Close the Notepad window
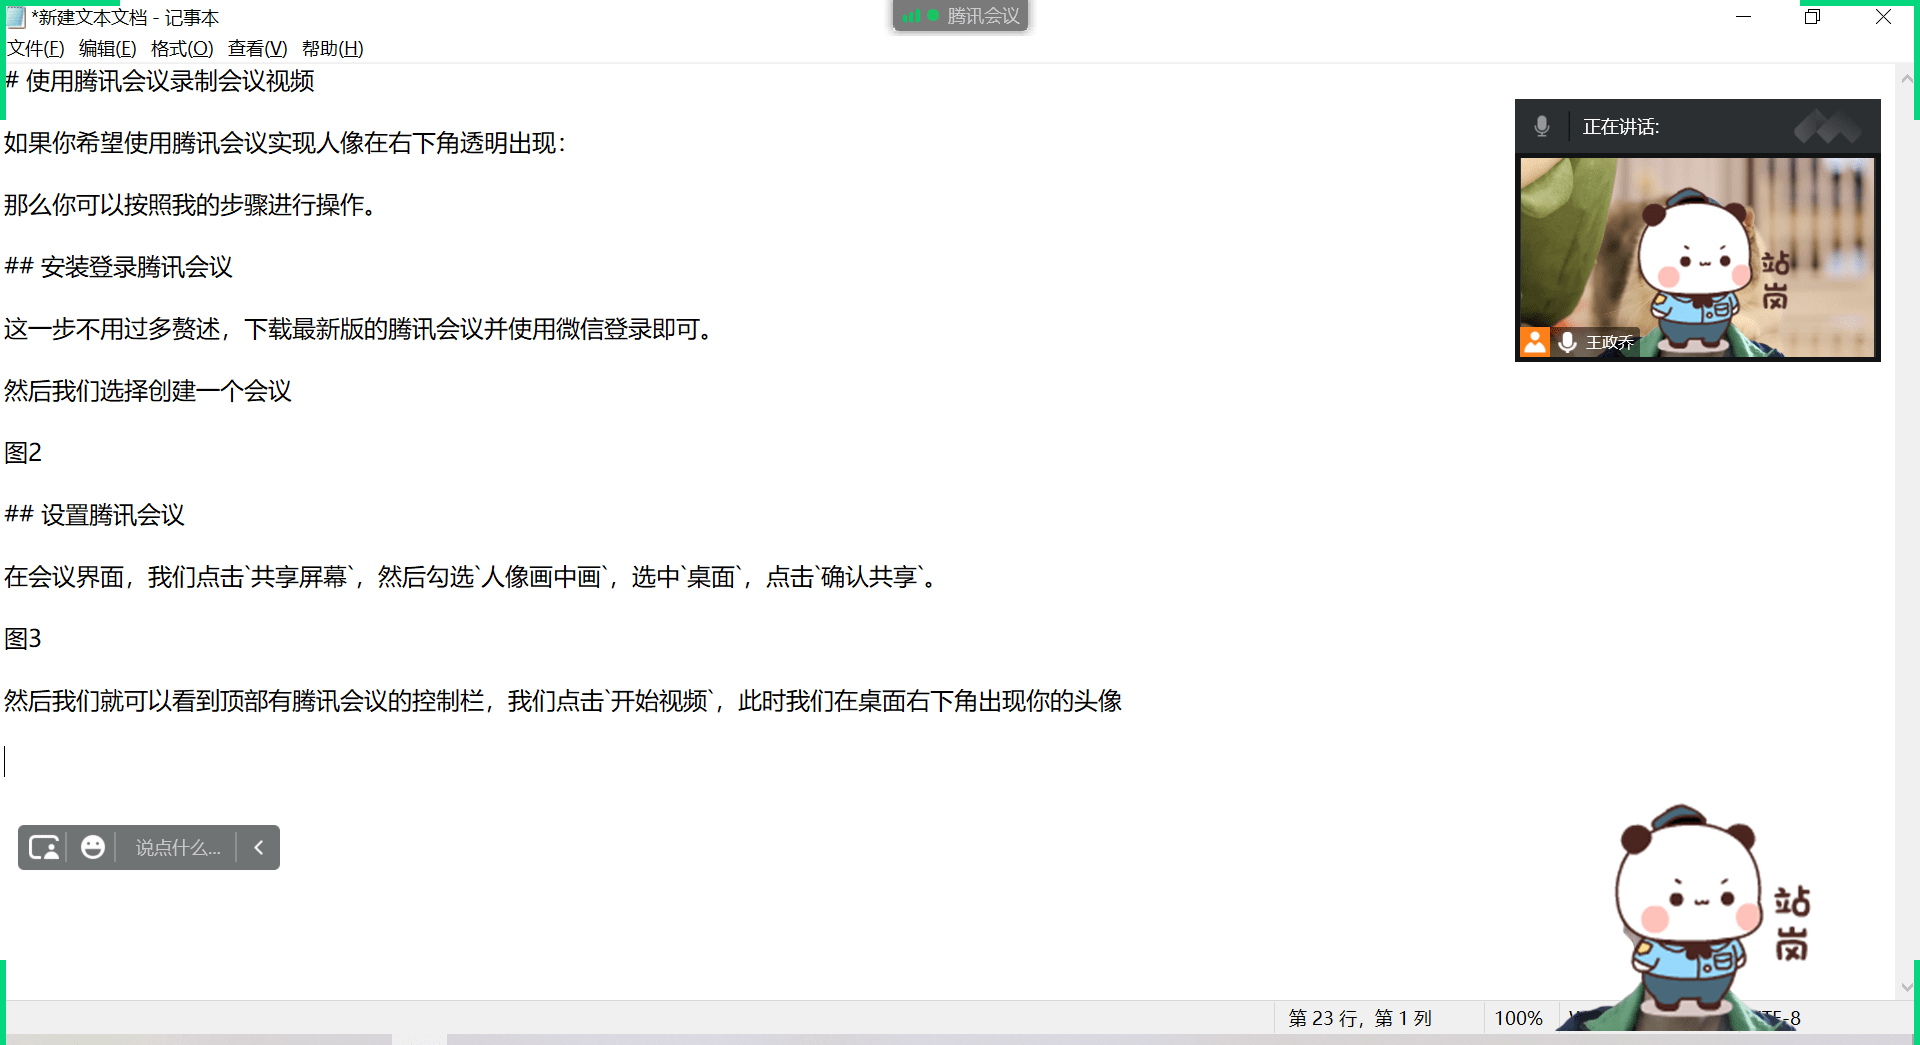The image size is (1920, 1045). click(x=1883, y=17)
